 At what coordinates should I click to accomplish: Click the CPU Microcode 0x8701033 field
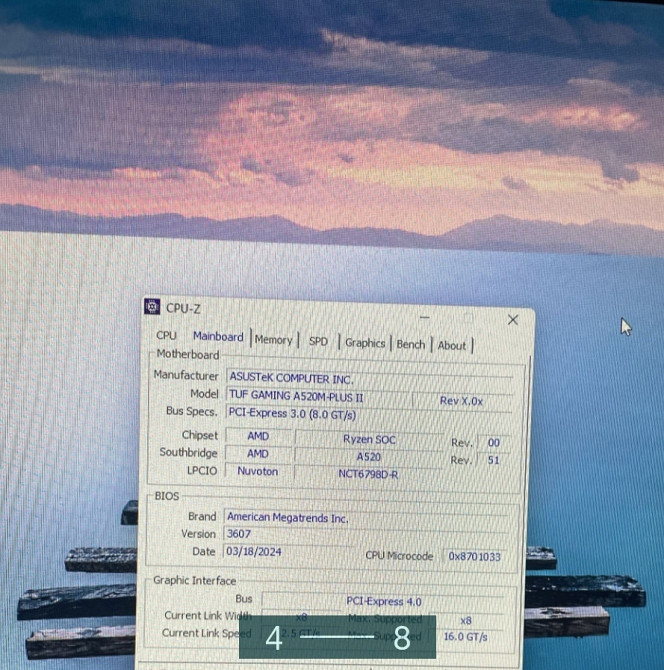475,557
